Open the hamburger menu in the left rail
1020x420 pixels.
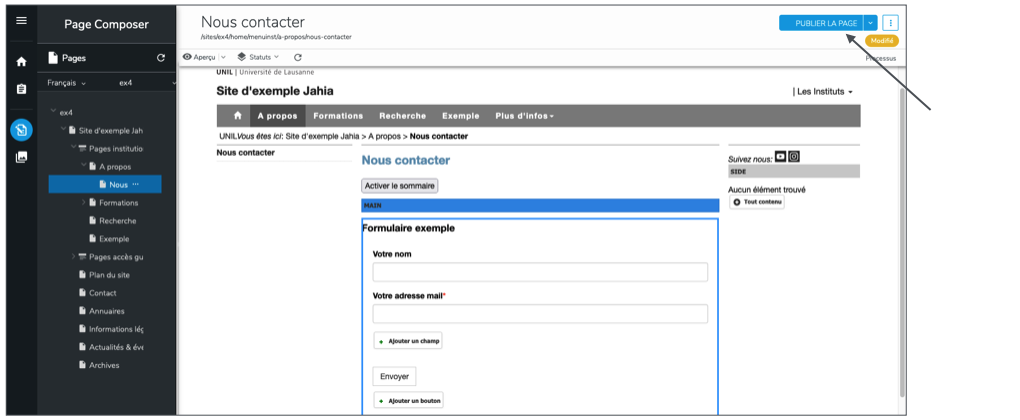click(x=21, y=21)
